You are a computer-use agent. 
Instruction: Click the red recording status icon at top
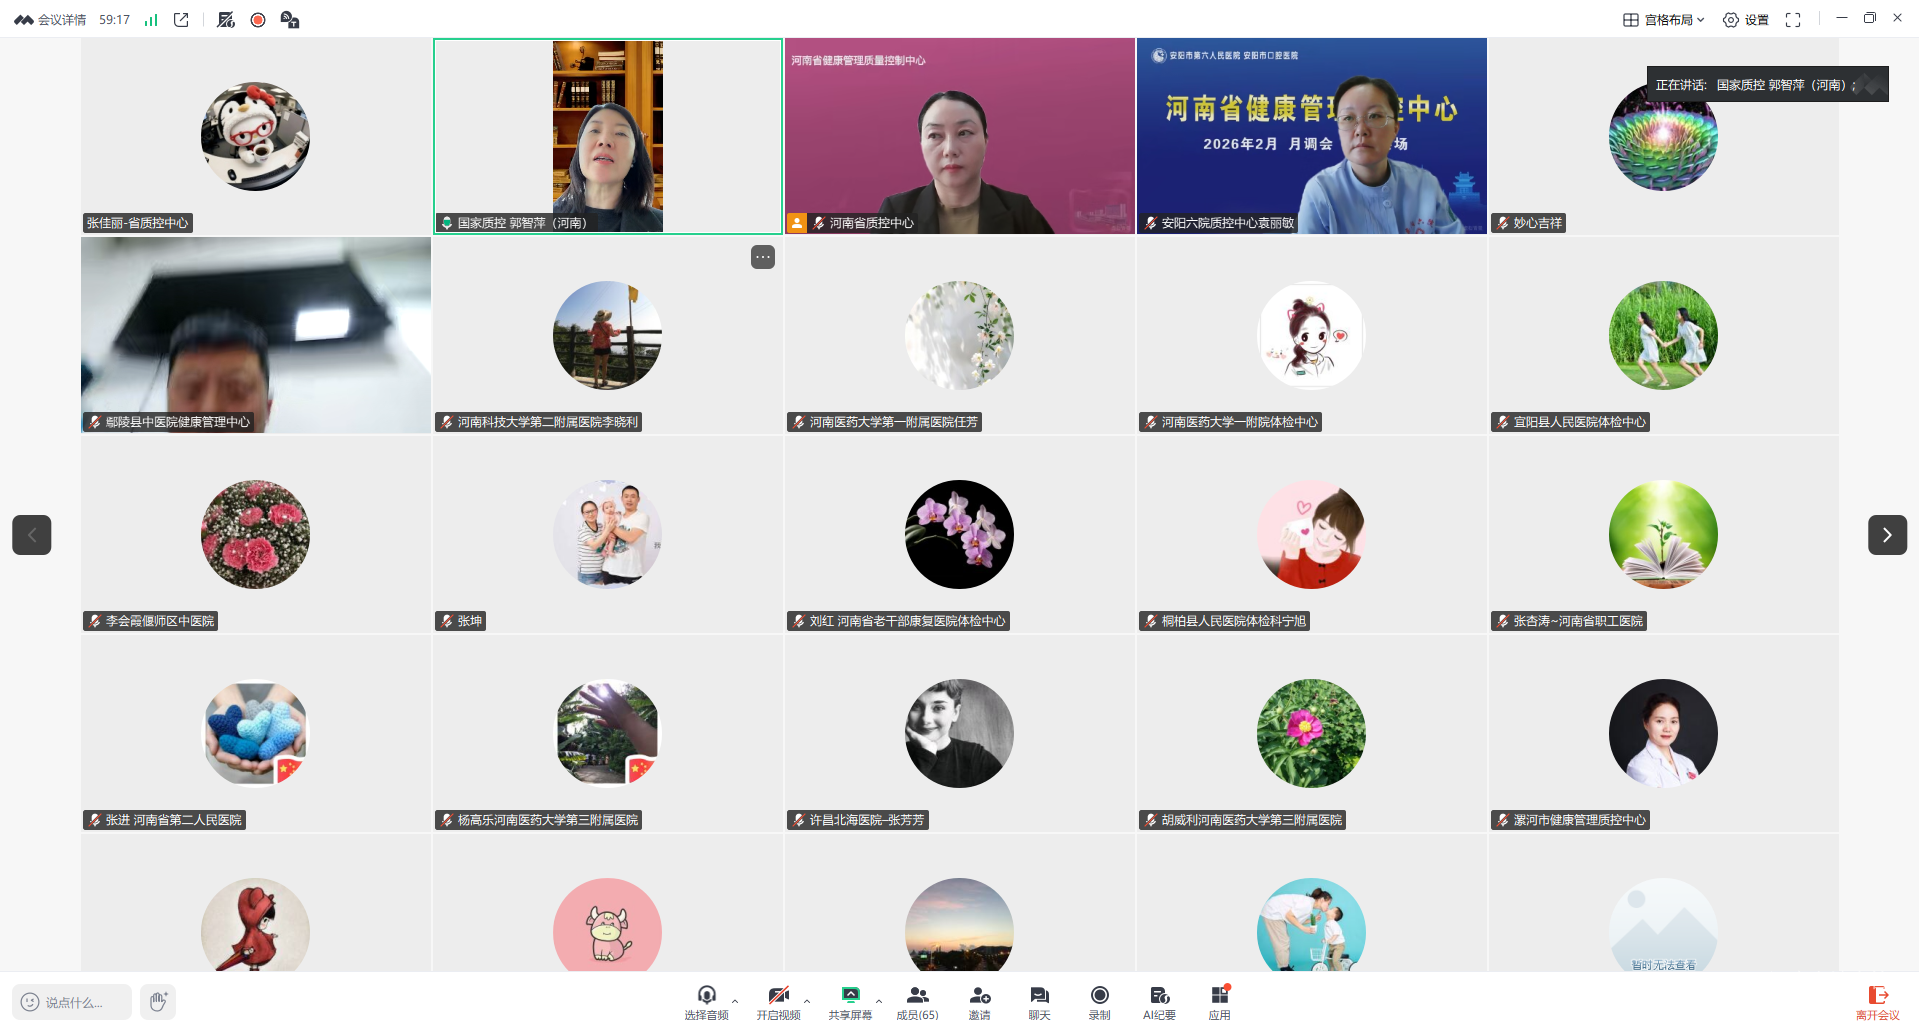click(258, 19)
